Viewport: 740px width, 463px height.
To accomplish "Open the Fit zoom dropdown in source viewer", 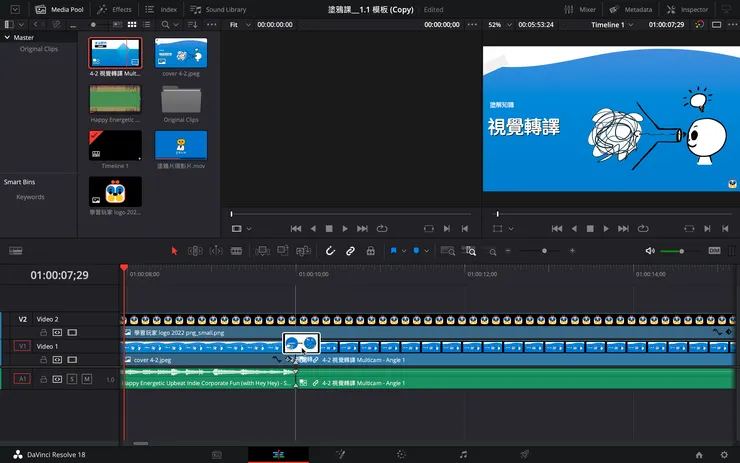I will 238,24.
